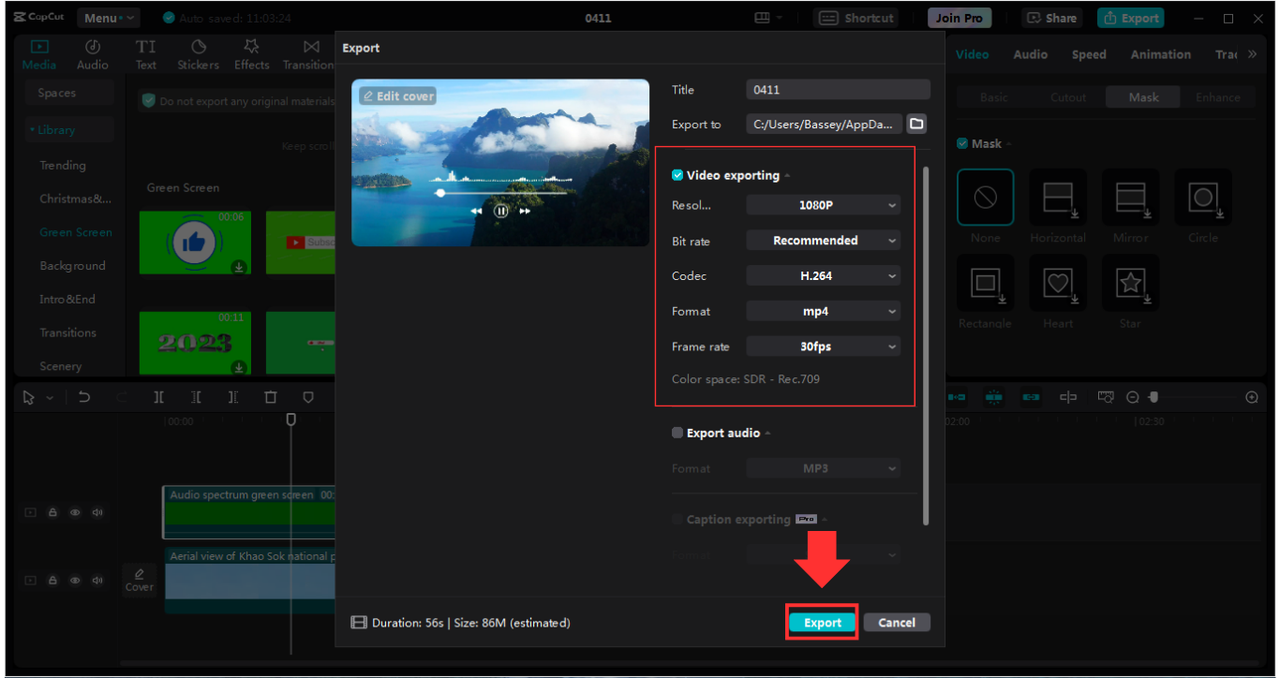The width and height of the screenshot is (1280, 678).
Task: Pause the cover preview playback
Action: (x=501, y=211)
